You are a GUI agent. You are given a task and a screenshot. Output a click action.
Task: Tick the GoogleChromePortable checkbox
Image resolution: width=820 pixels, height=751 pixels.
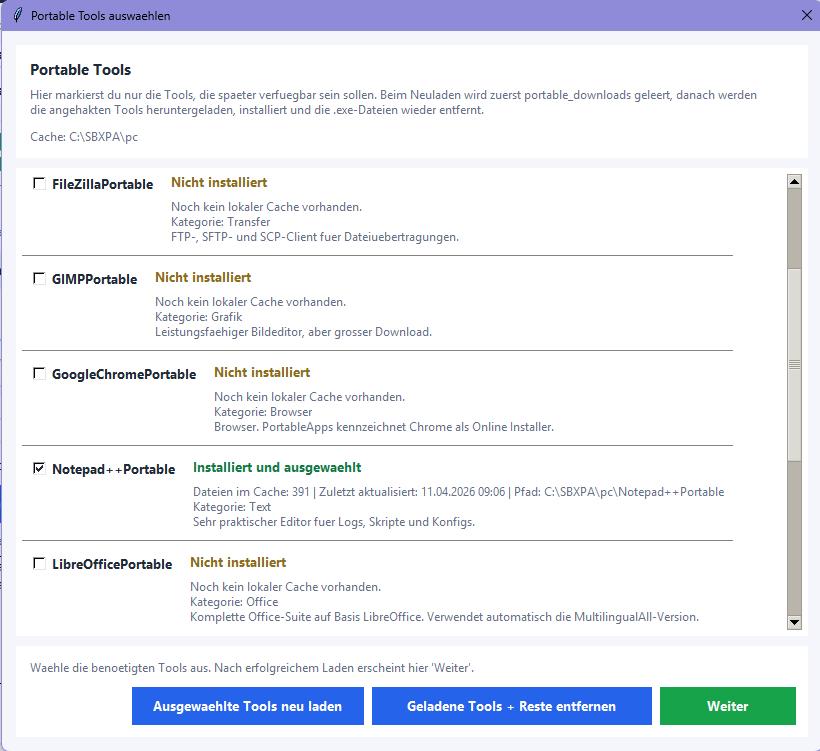39,374
